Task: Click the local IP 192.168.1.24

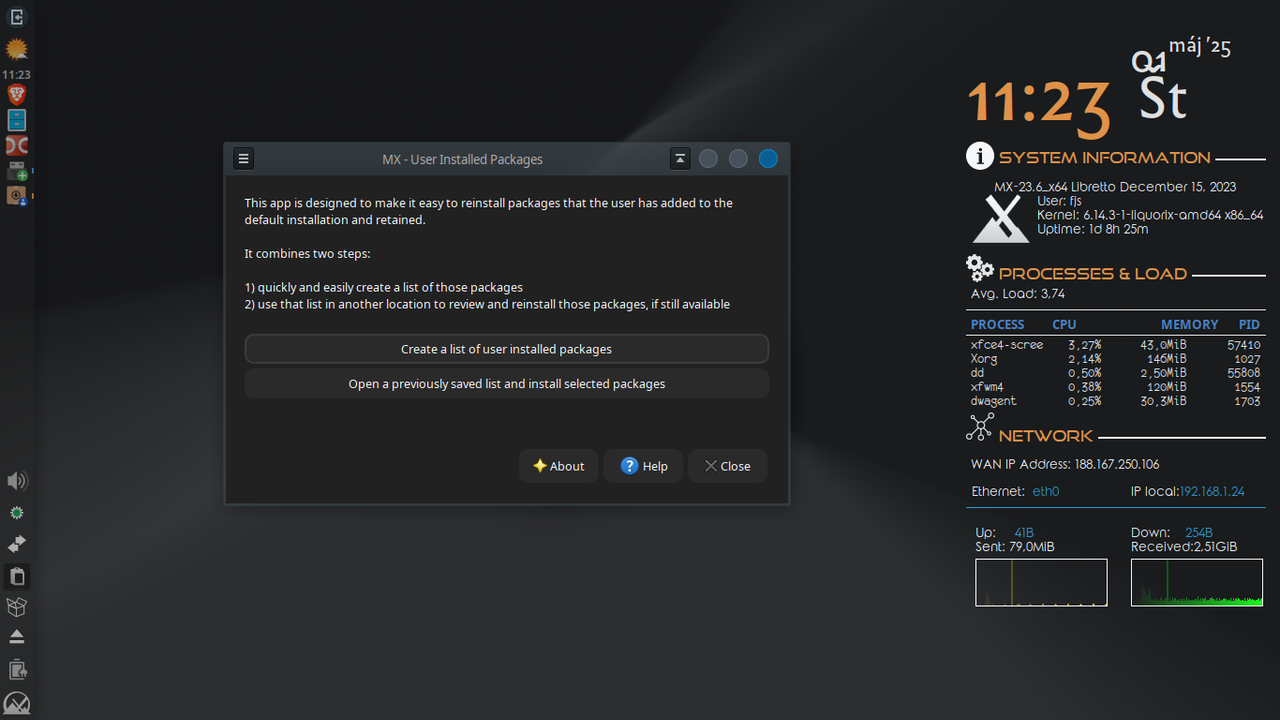Action: [x=1212, y=492]
